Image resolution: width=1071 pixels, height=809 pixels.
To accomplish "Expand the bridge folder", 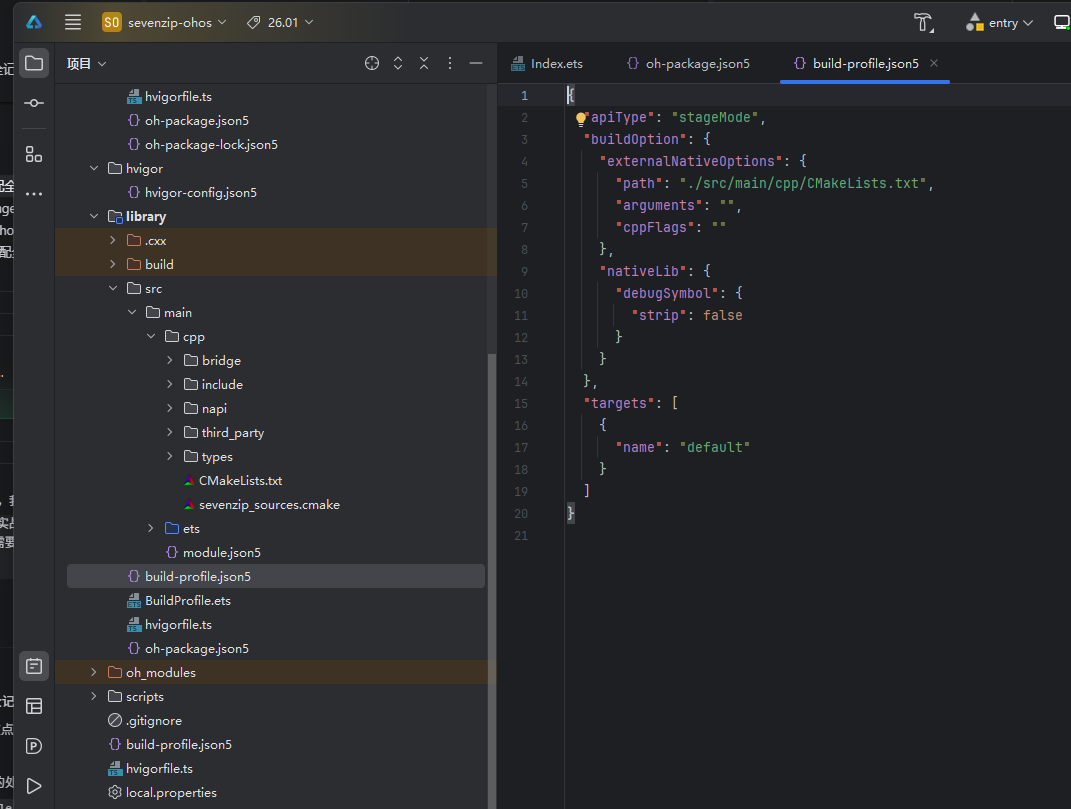I will [x=170, y=360].
